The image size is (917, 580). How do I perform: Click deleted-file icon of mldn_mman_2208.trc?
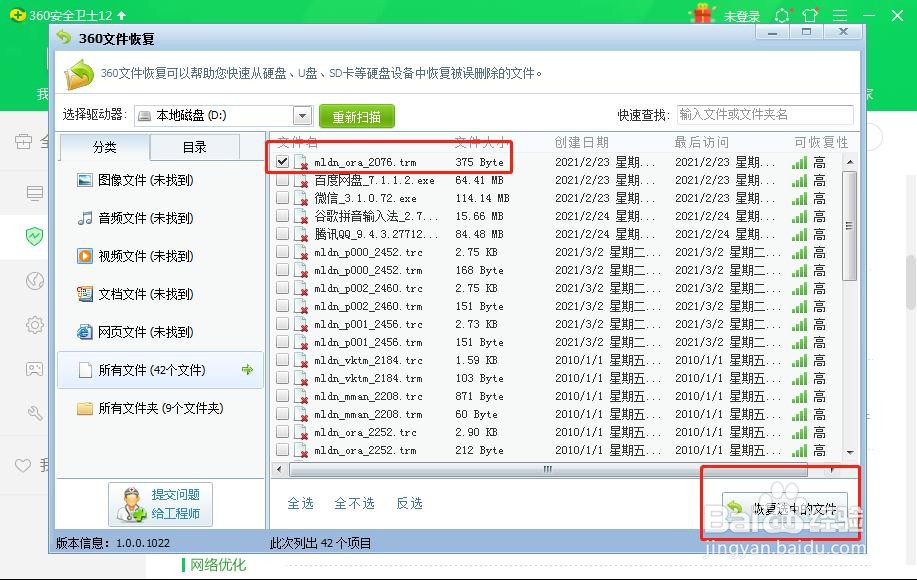(301, 397)
